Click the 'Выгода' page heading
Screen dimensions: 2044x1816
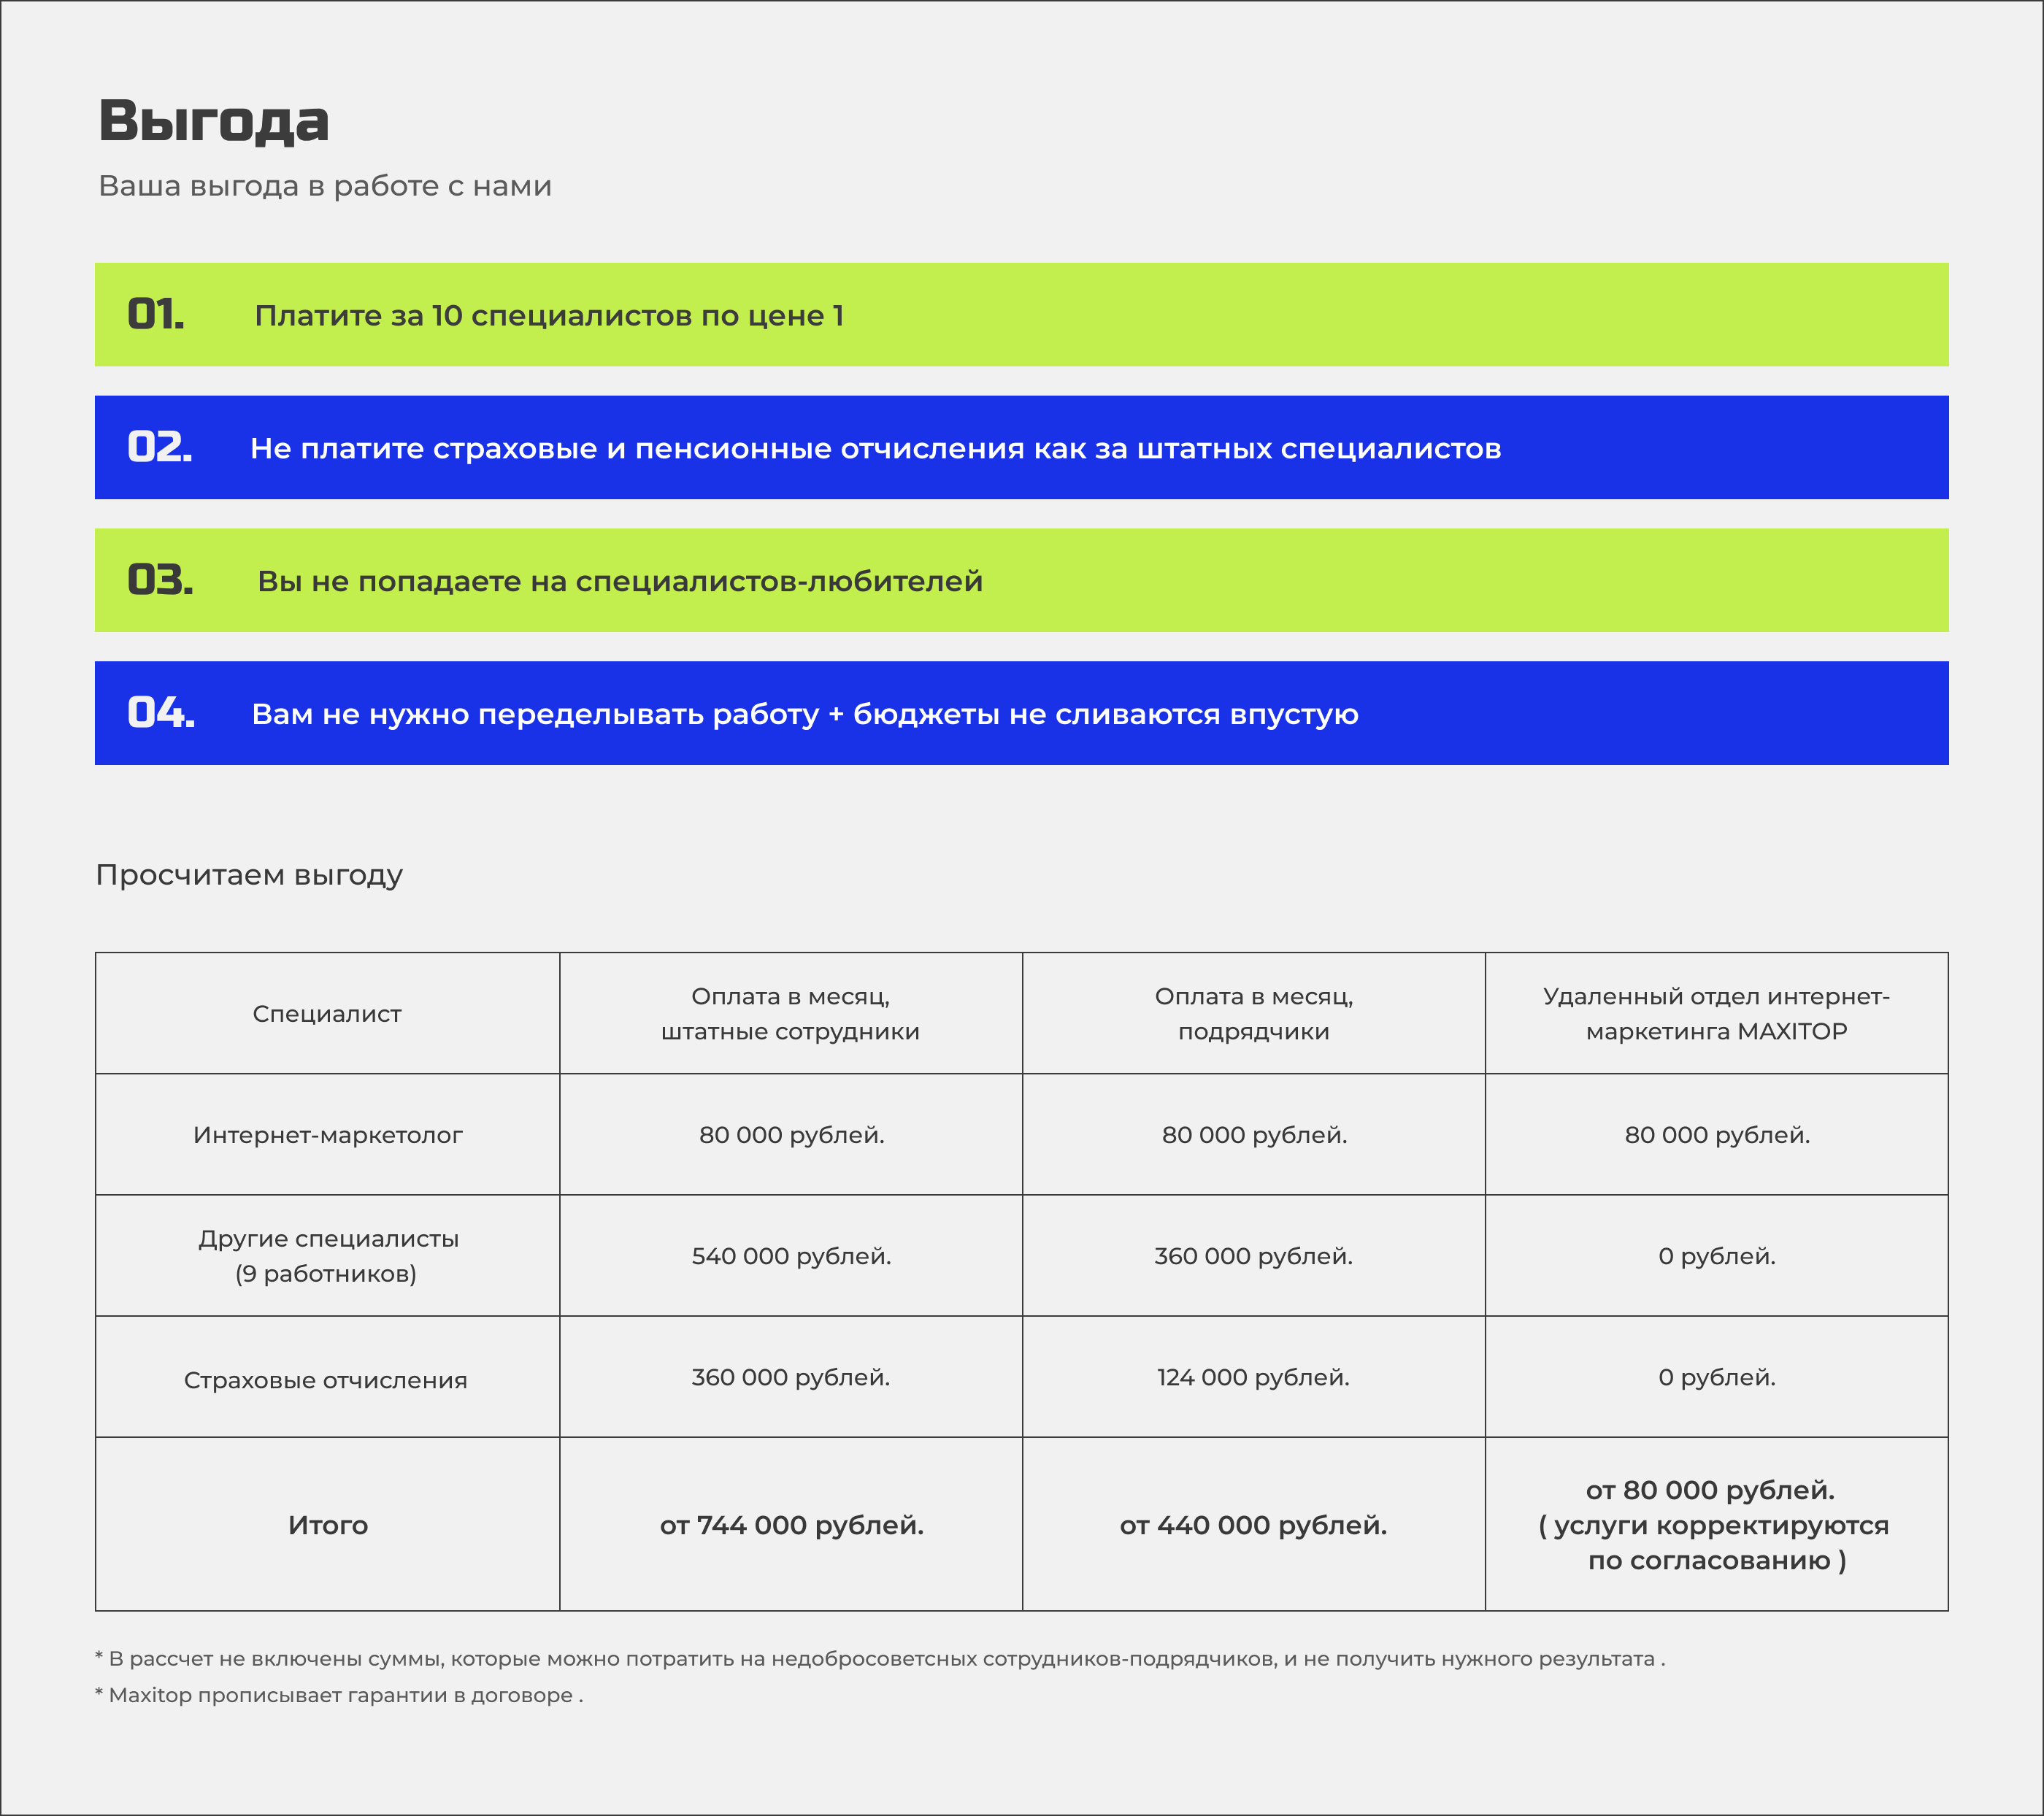213,121
